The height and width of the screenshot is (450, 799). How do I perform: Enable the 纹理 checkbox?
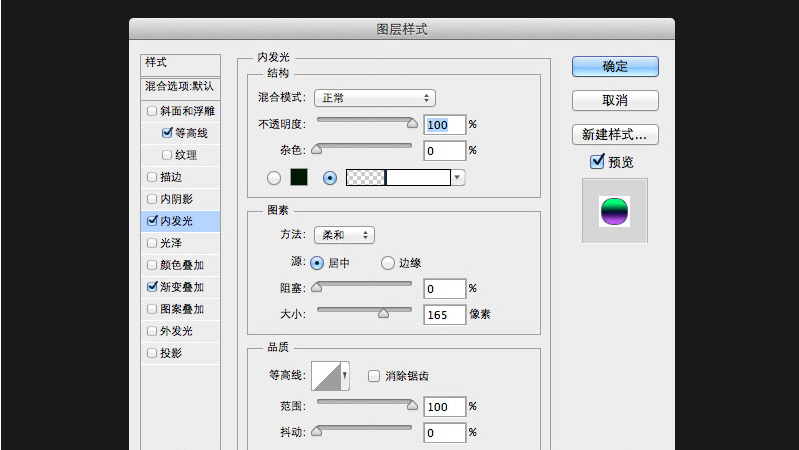pyautogui.click(x=167, y=154)
